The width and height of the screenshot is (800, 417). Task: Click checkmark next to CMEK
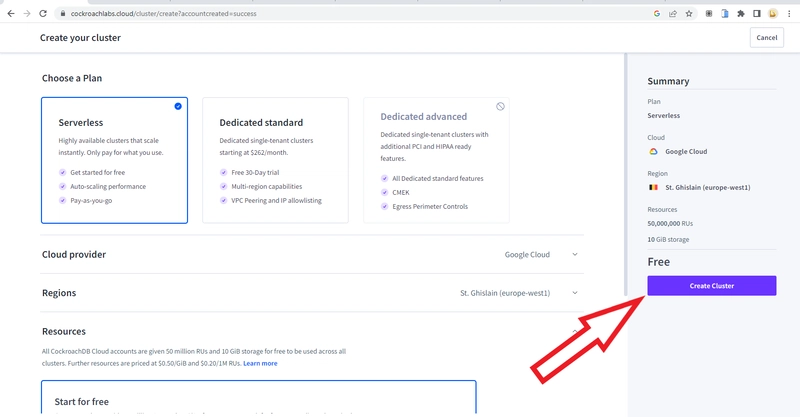pyautogui.click(x=385, y=192)
